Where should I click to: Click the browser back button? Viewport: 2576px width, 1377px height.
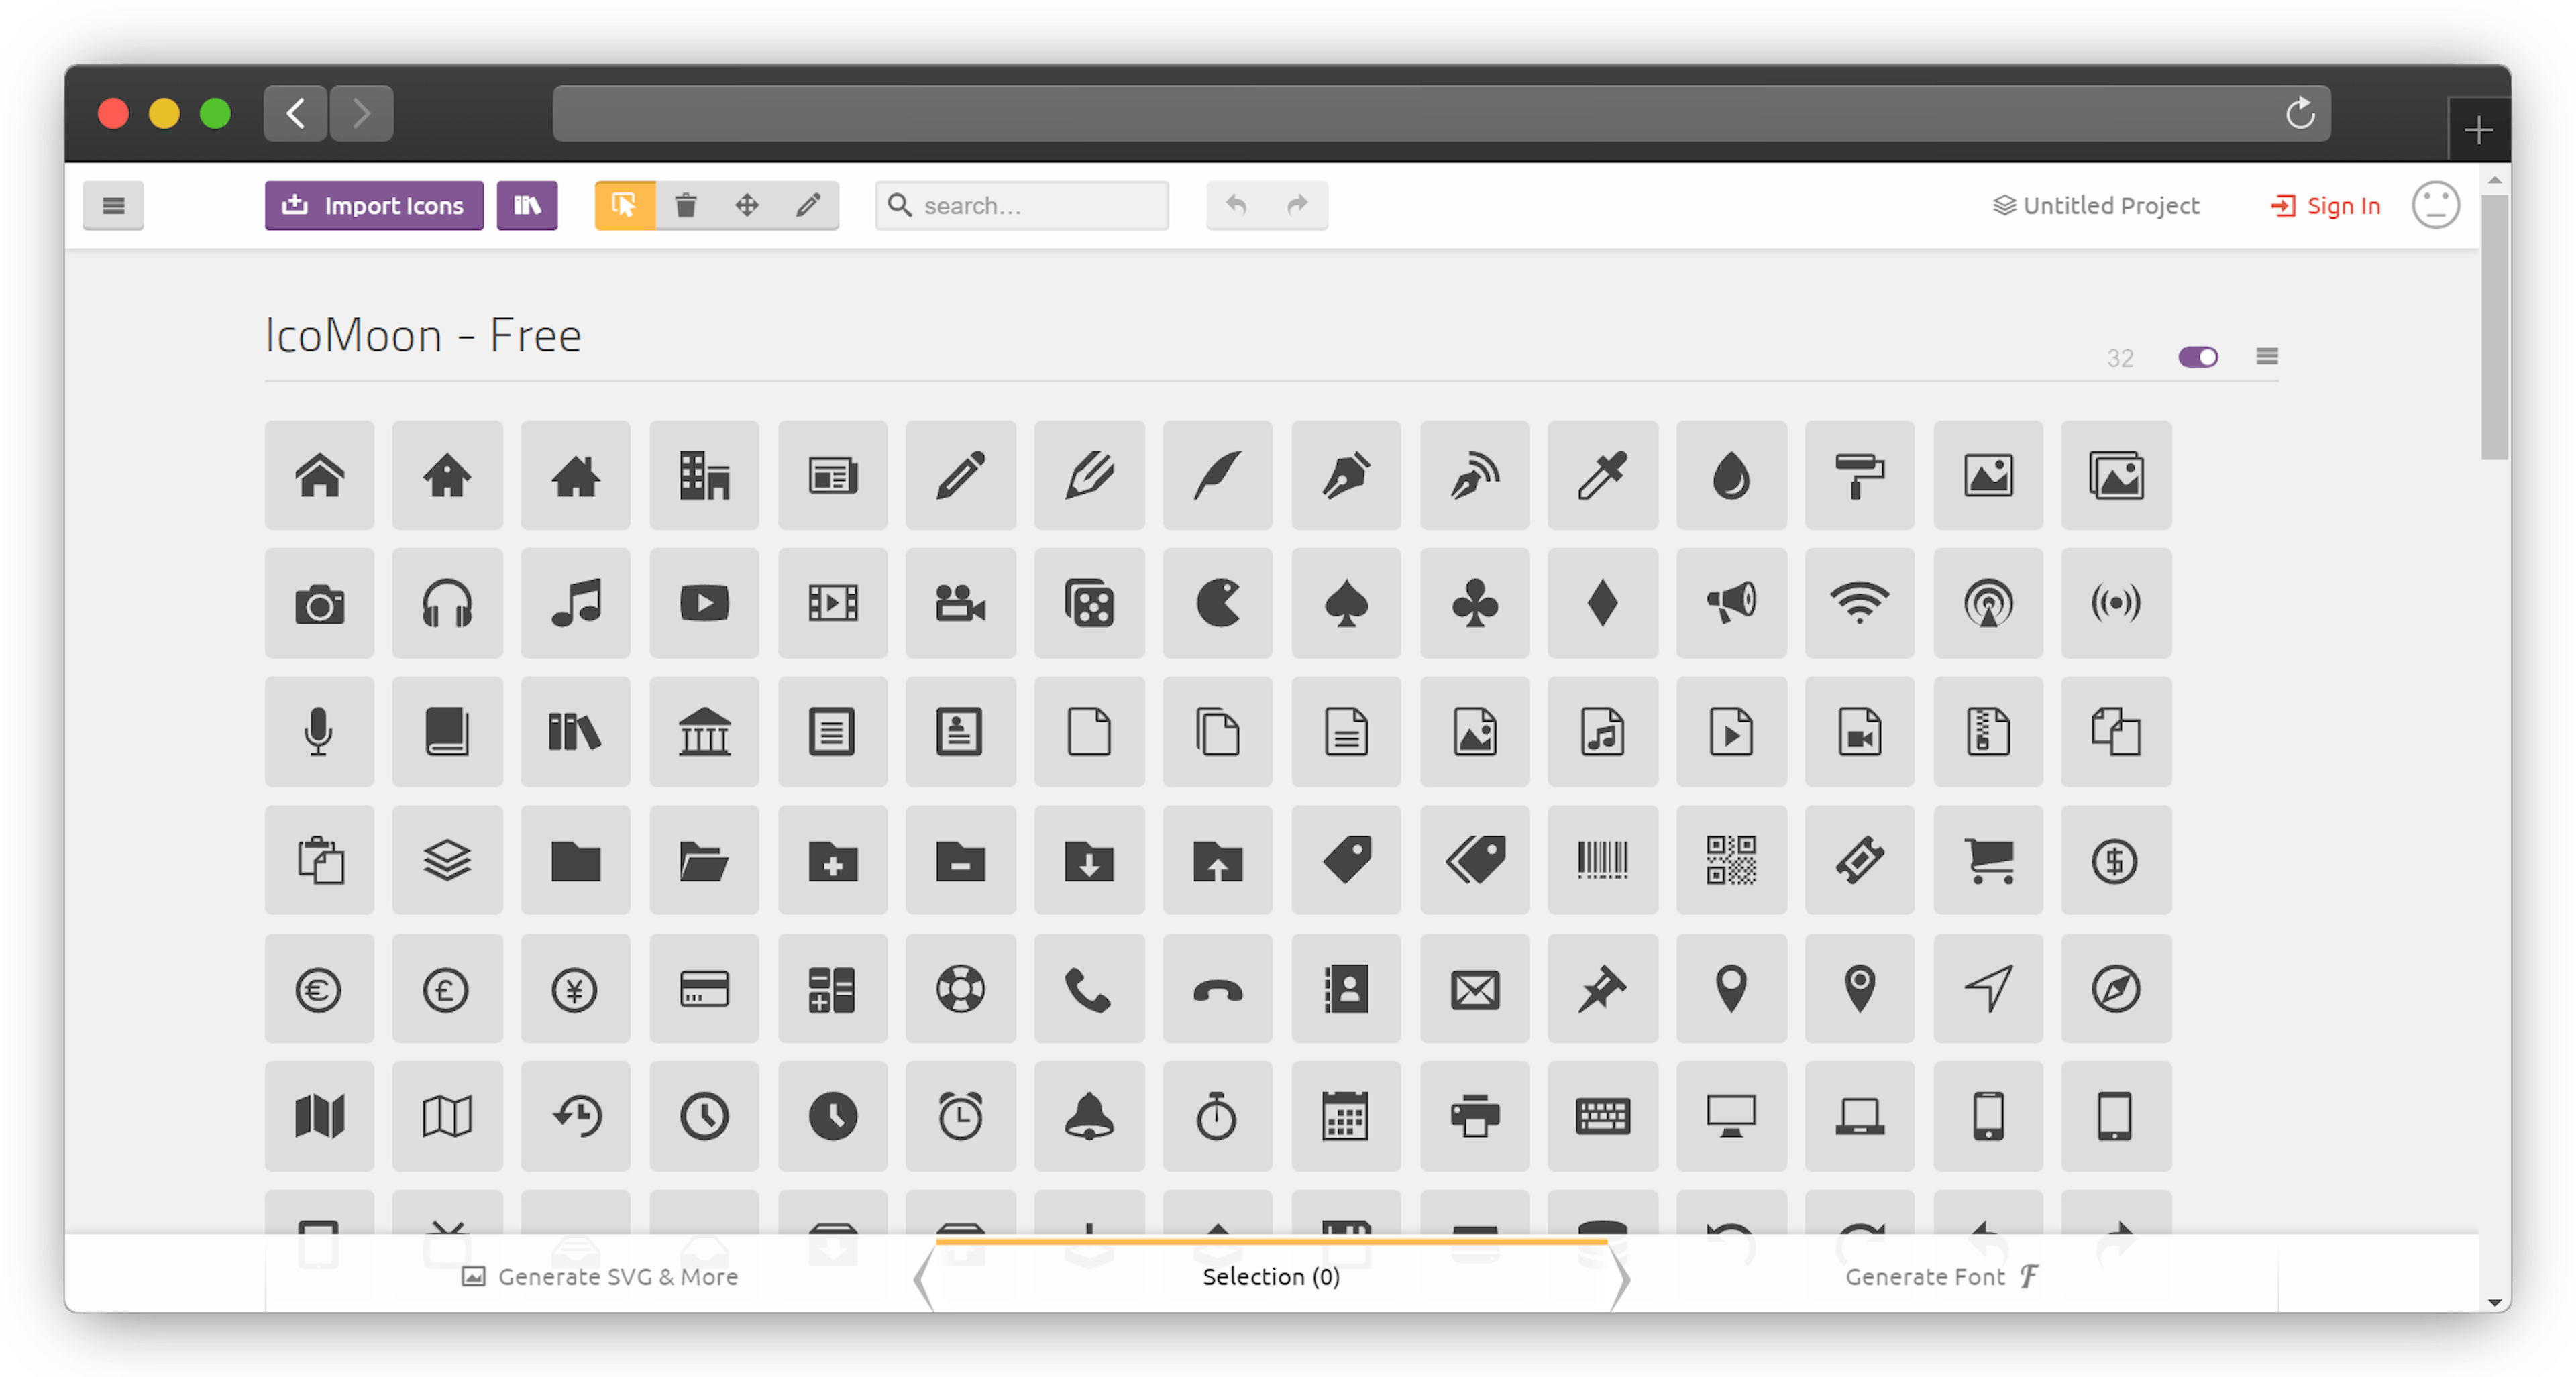(295, 113)
